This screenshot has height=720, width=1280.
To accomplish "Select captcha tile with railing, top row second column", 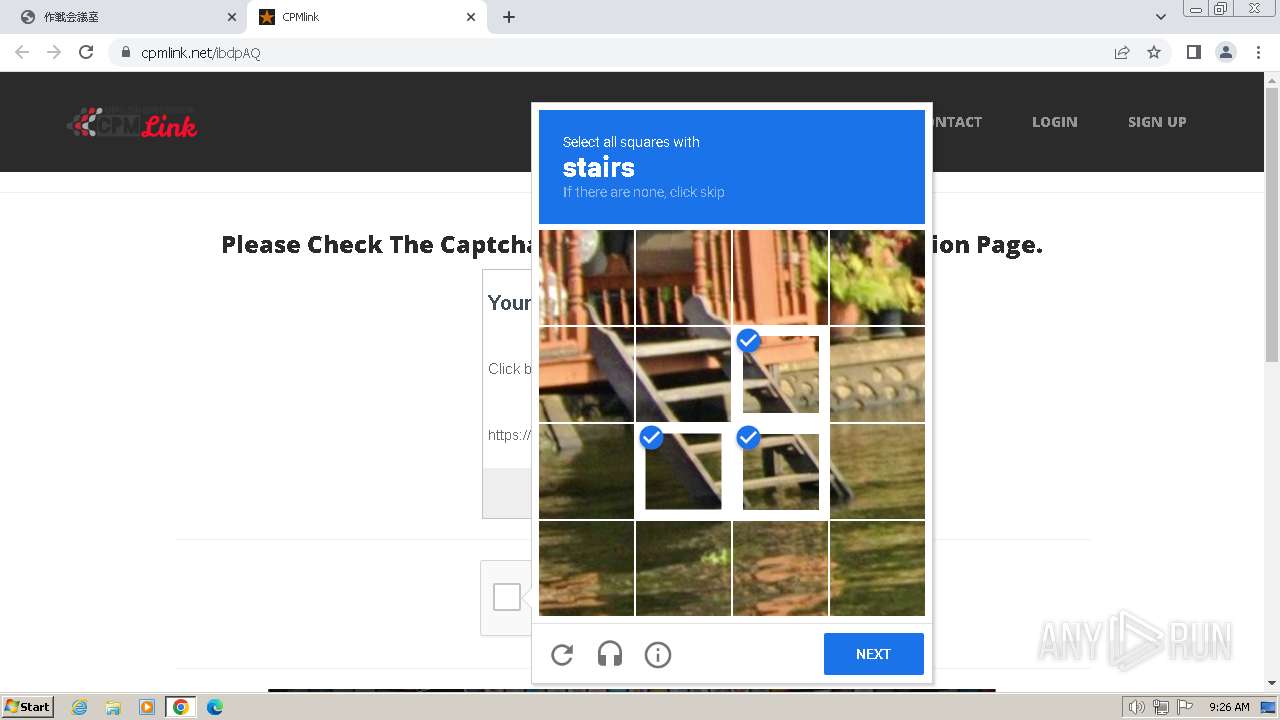I will pyautogui.click(x=683, y=278).
